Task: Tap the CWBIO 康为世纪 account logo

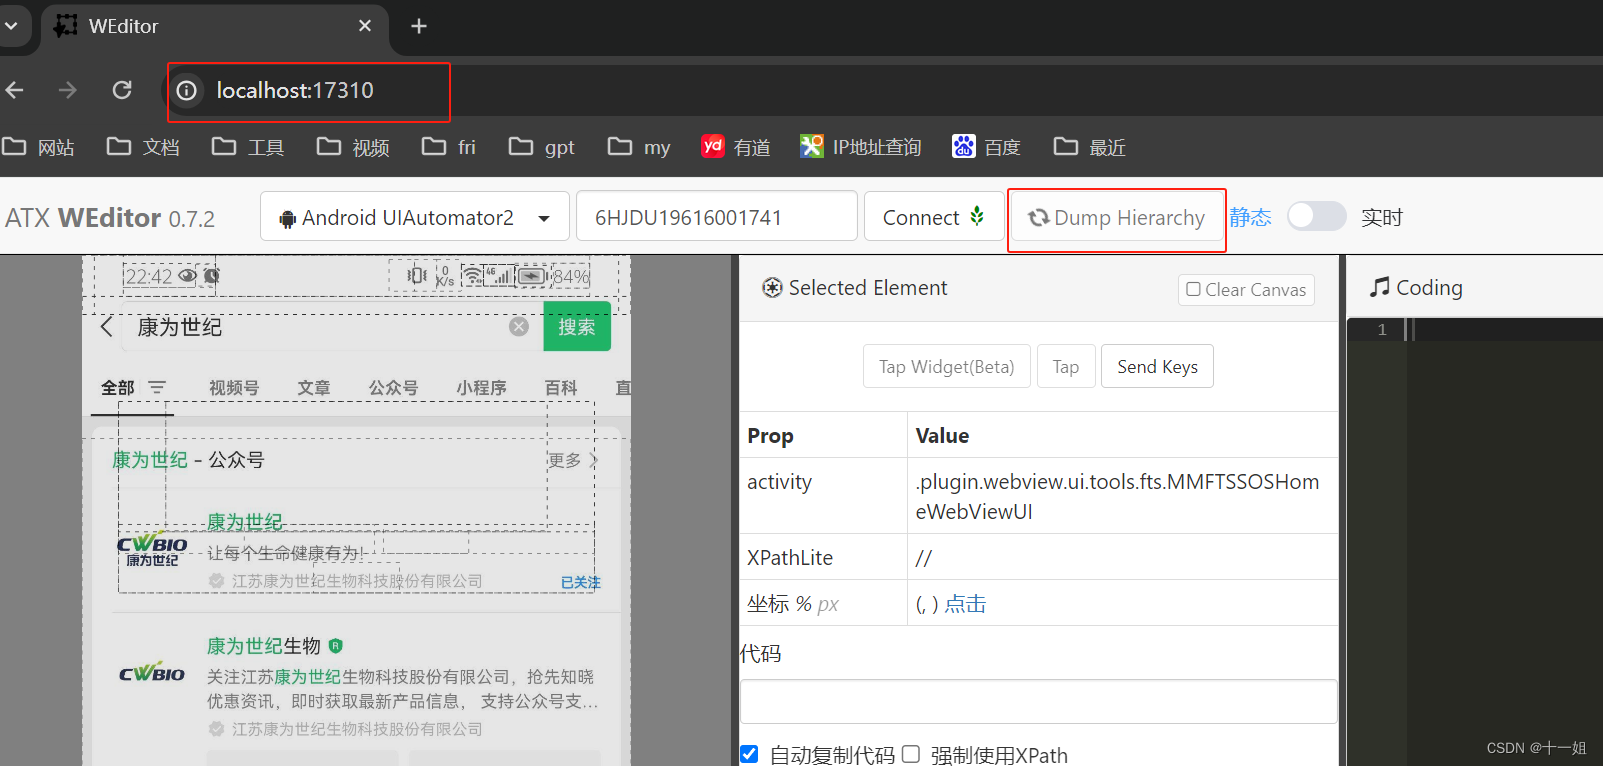Action: click(x=152, y=551)
